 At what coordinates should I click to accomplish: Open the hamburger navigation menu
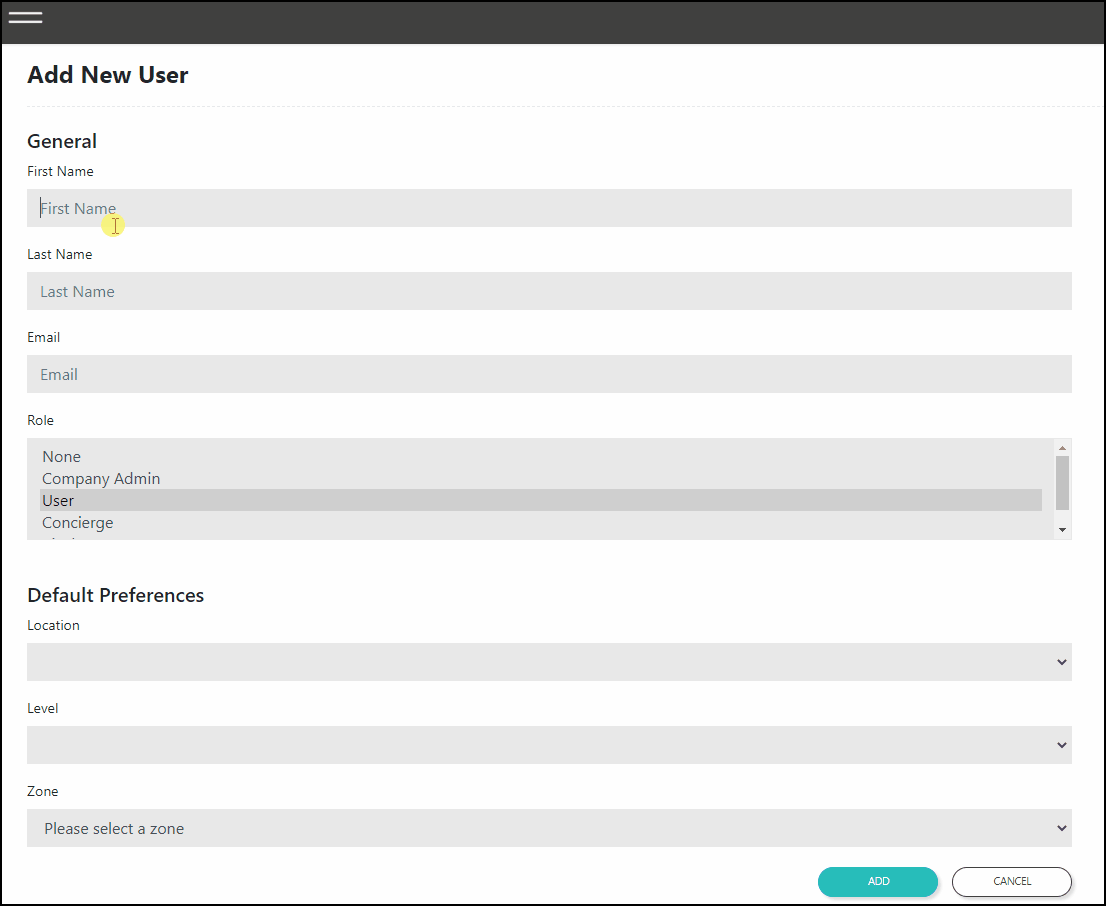pyautogui.click(x=25, y=18)
